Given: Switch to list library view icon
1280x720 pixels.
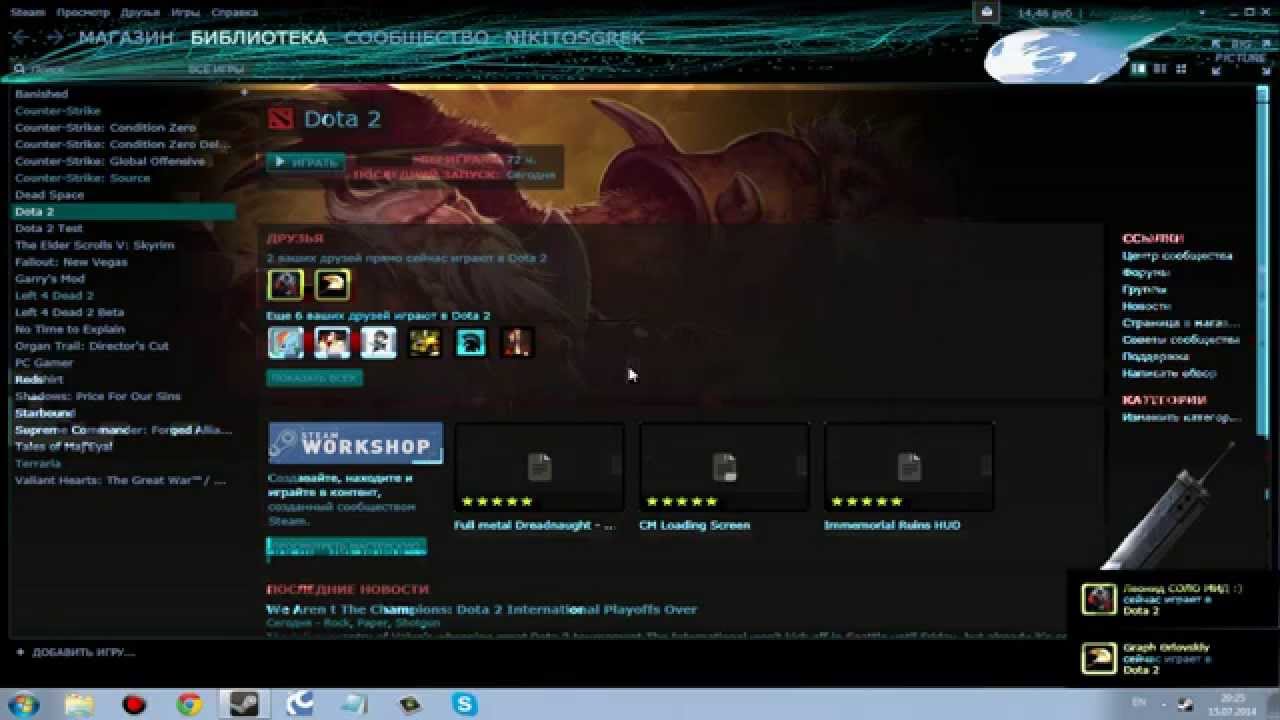Looking at the screenshot, I should pyautogui.click(x=1160, y=69).
